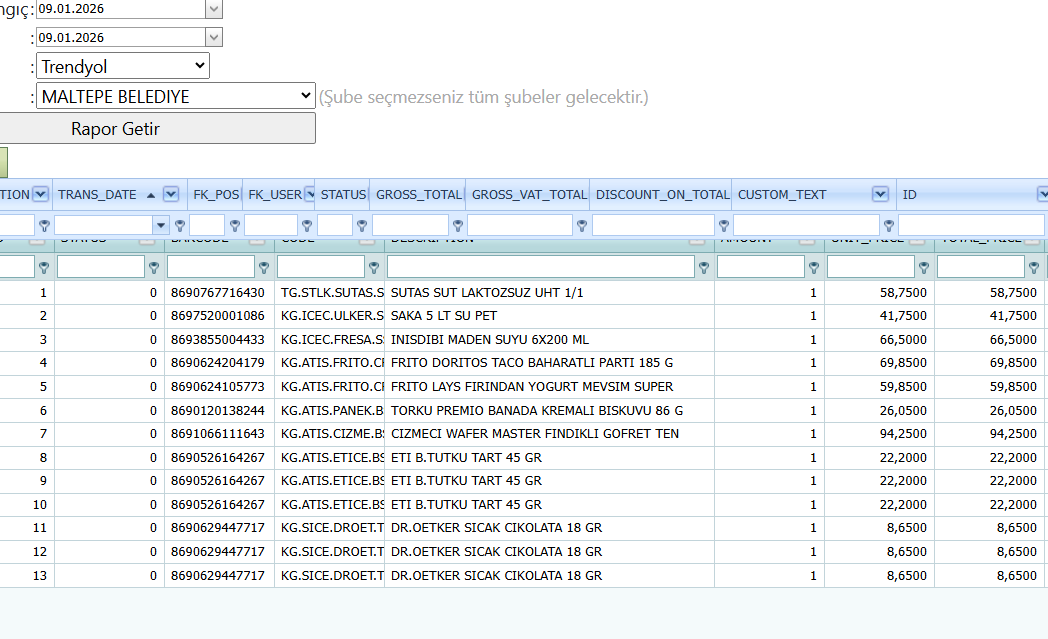Open the GROSS_VAT_TOTAL filter funnel menu
1048x639 pixels.
(582, 226)
